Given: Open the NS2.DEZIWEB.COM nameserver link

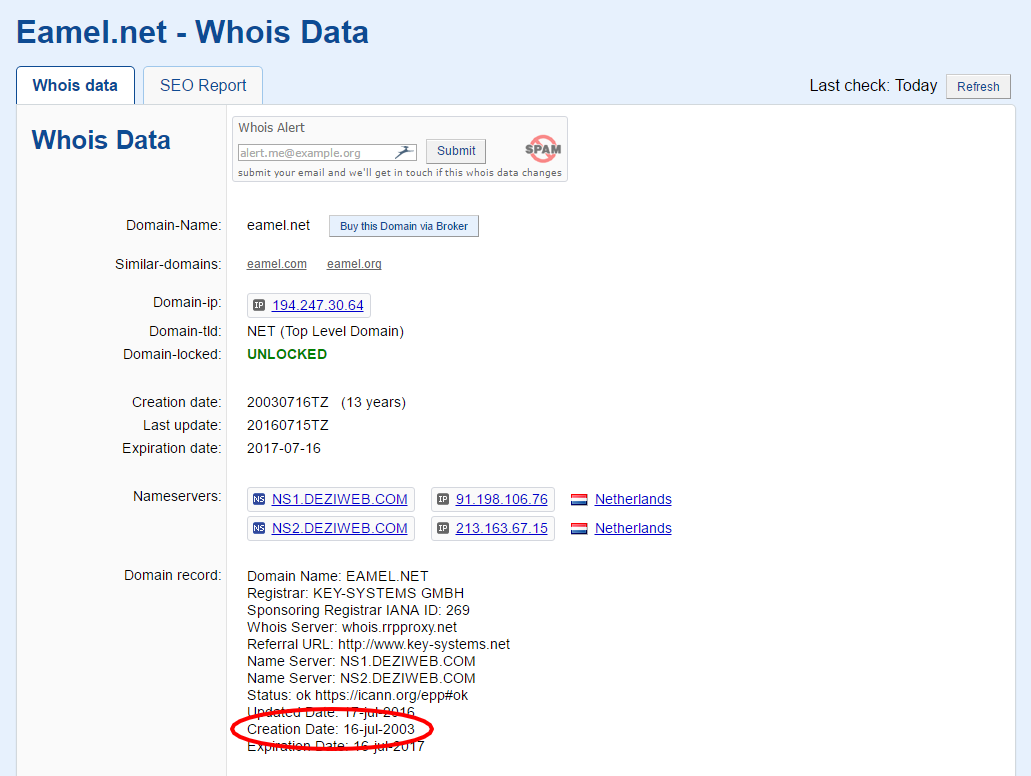Looking at the screenshot, I should (x=339, y=528).
